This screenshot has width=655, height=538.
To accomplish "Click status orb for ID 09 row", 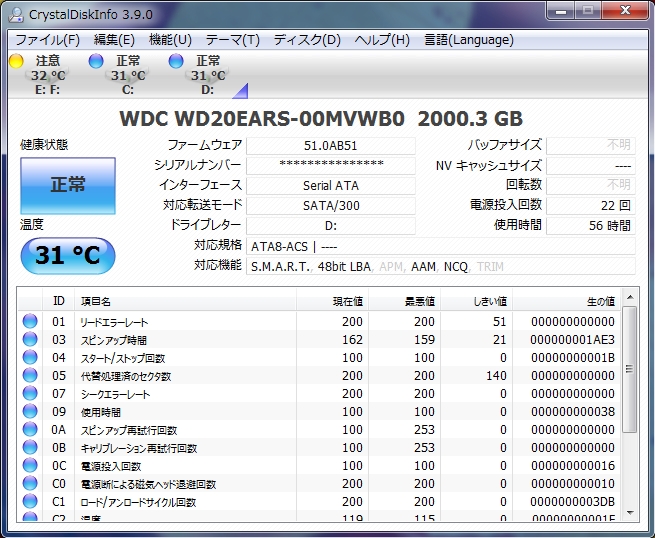I will coord(30,411).
